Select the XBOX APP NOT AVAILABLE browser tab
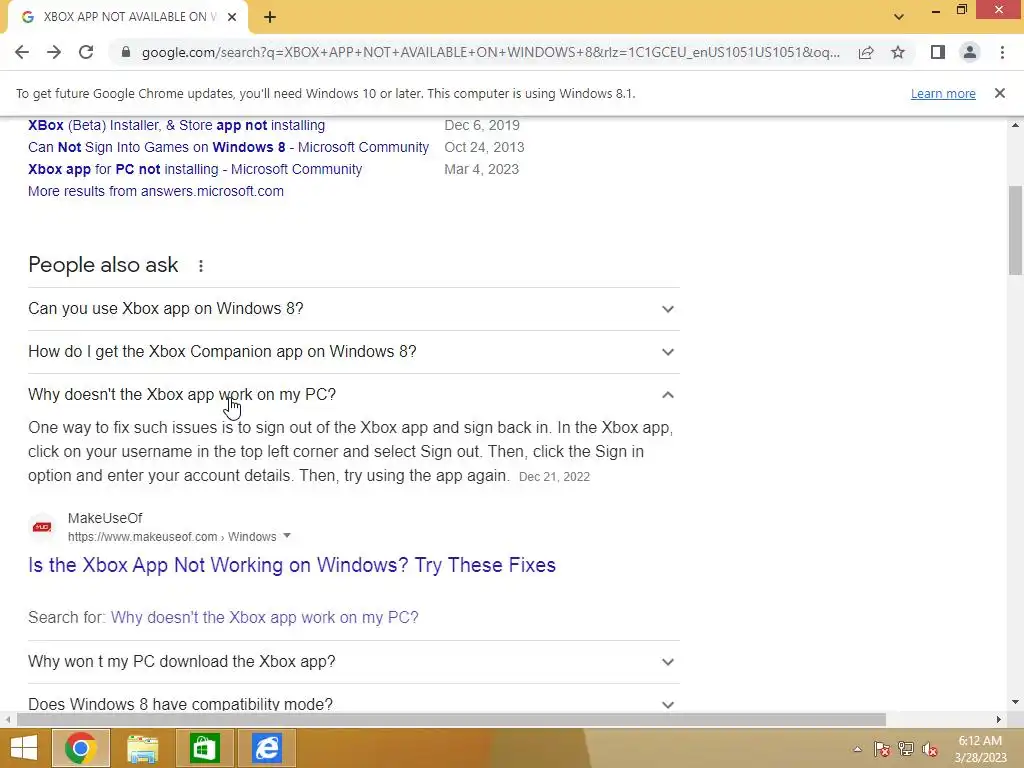1024x768 pixels. (x=127, y=17)
